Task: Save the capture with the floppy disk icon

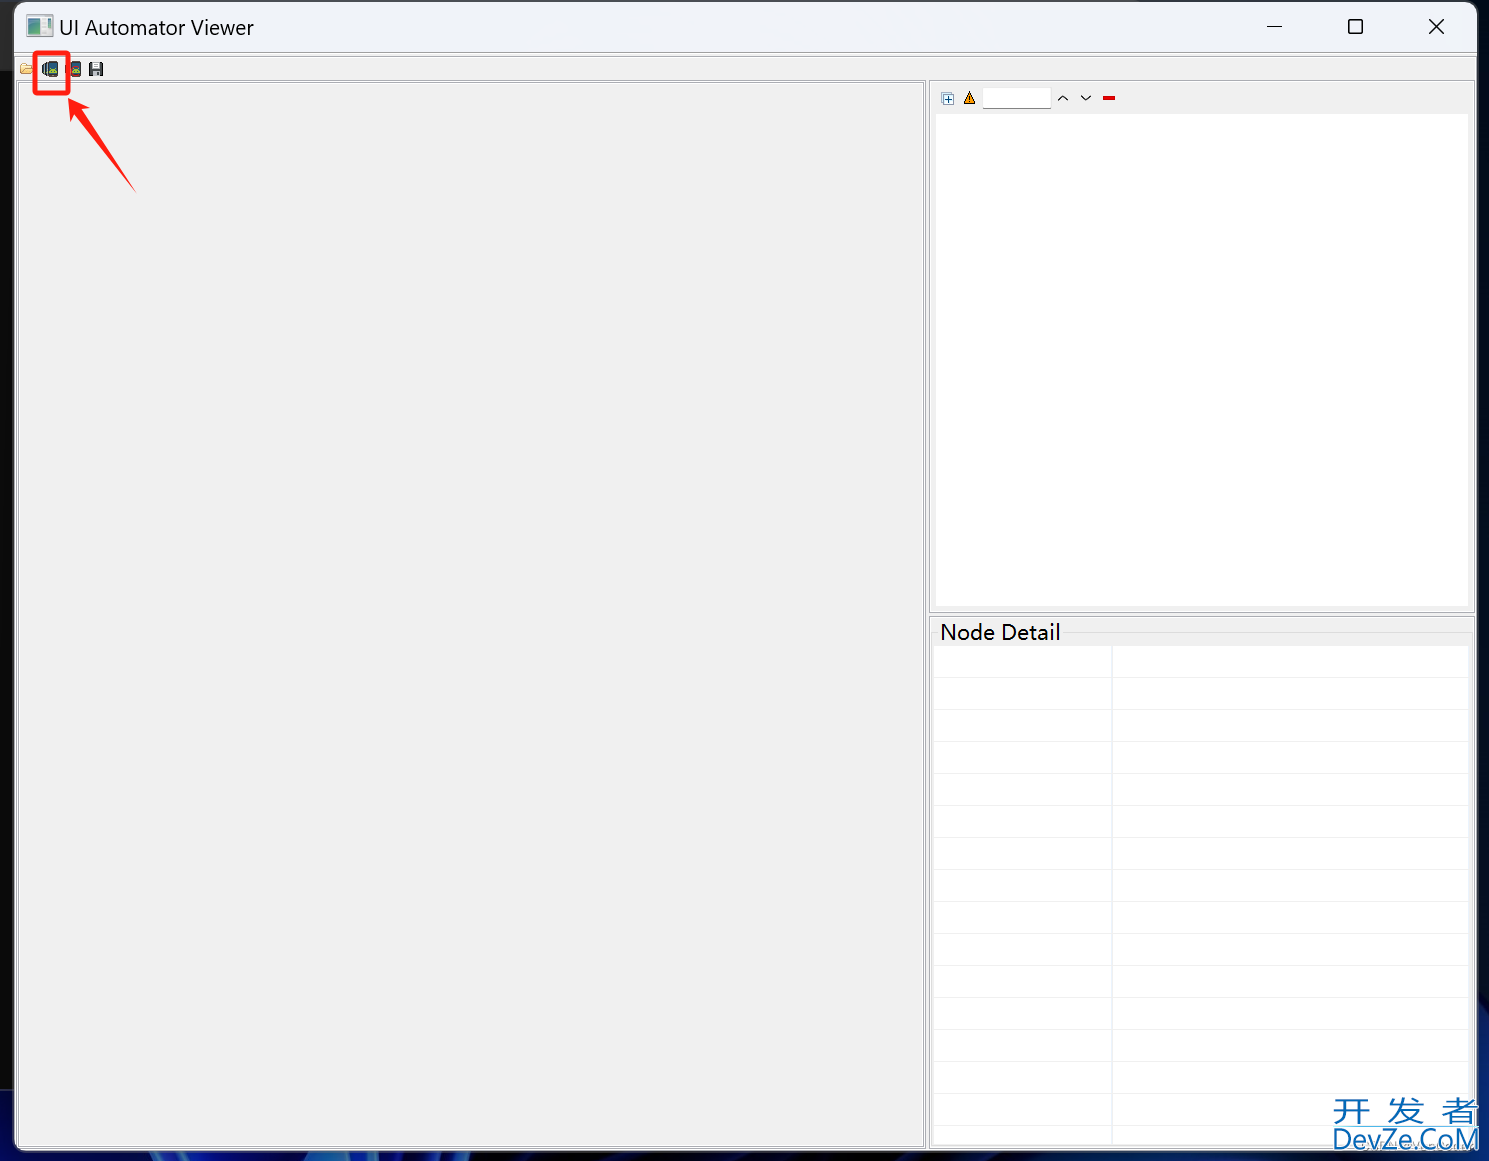Action: [x=96, y=69]
